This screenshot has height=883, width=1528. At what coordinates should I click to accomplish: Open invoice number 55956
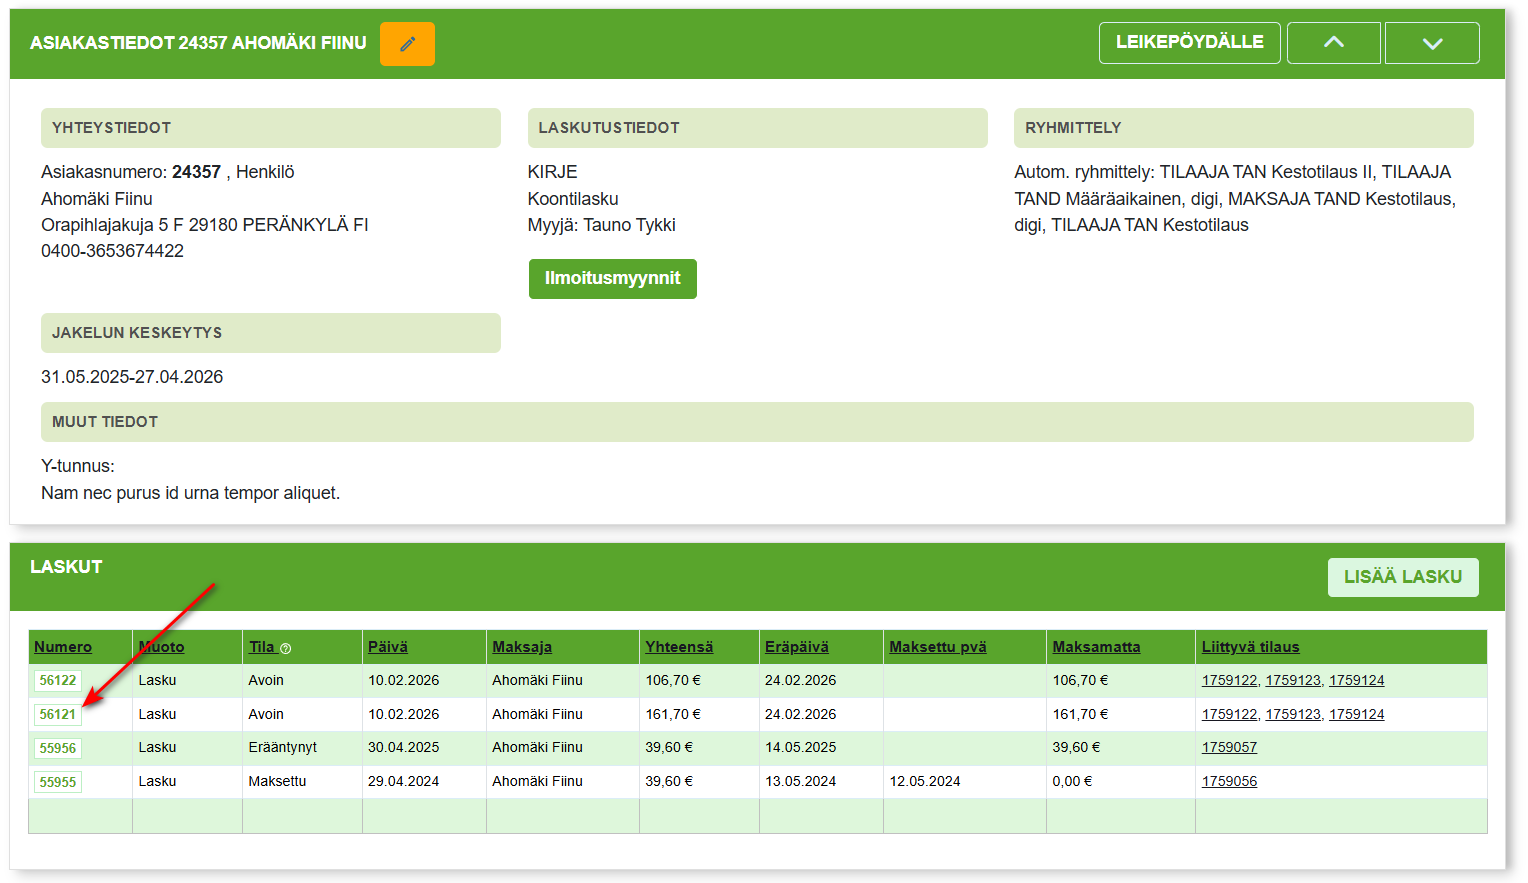58,749
